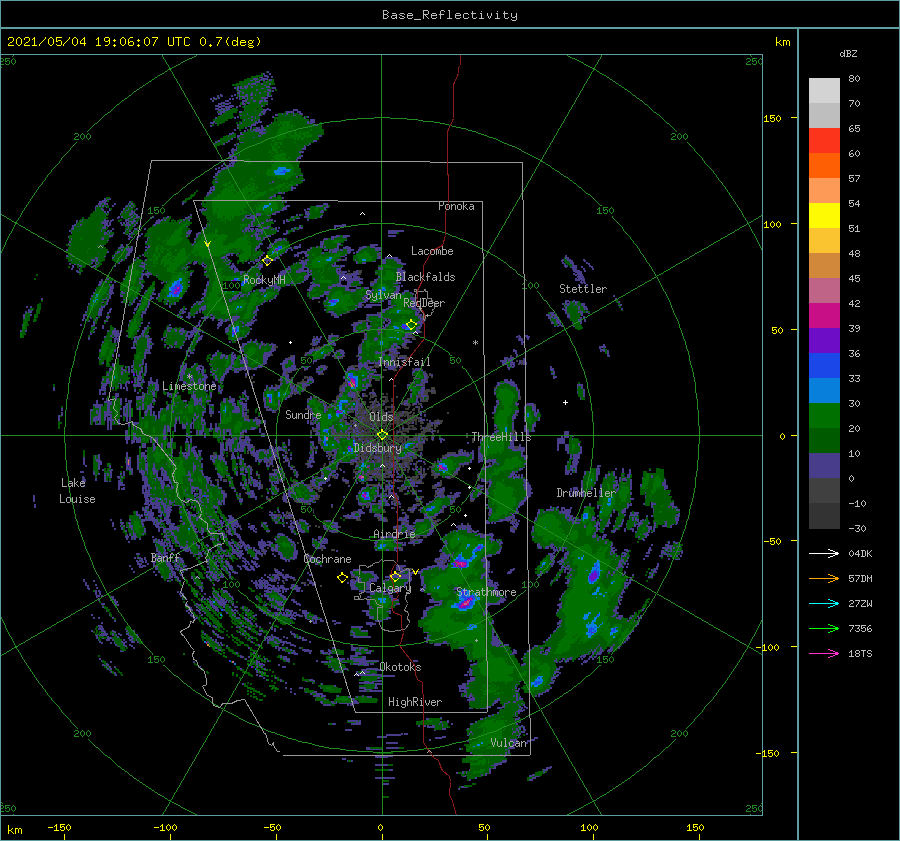Click the Vulcan city label

click(x=509, y=743)
